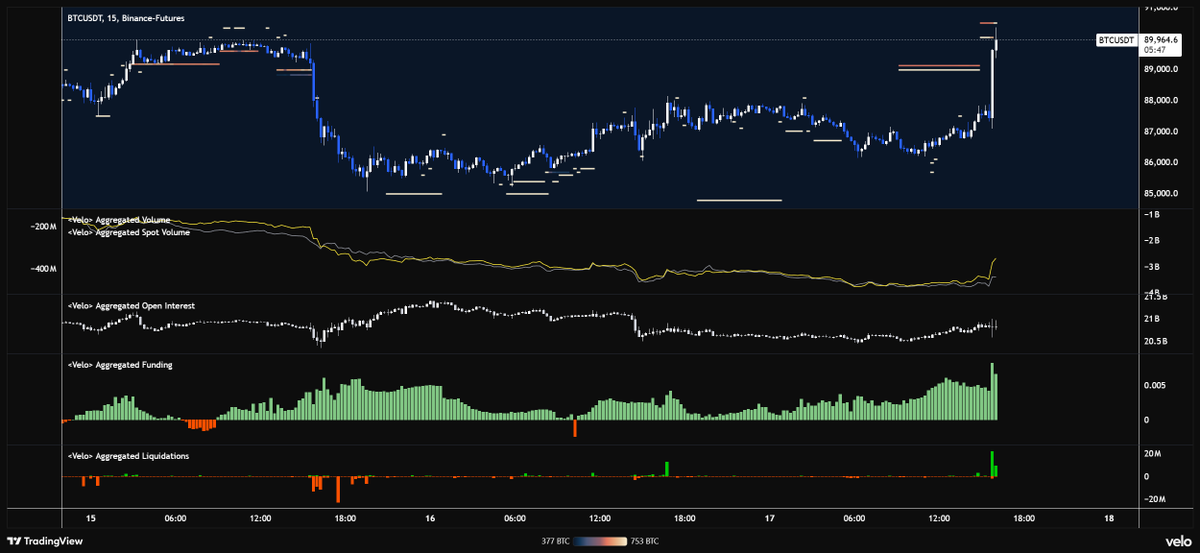Image resolution: width=1200 pixels, height=553 pixels.
Task: Click the -20M liquidations axis label
Action: [1156, 500]
